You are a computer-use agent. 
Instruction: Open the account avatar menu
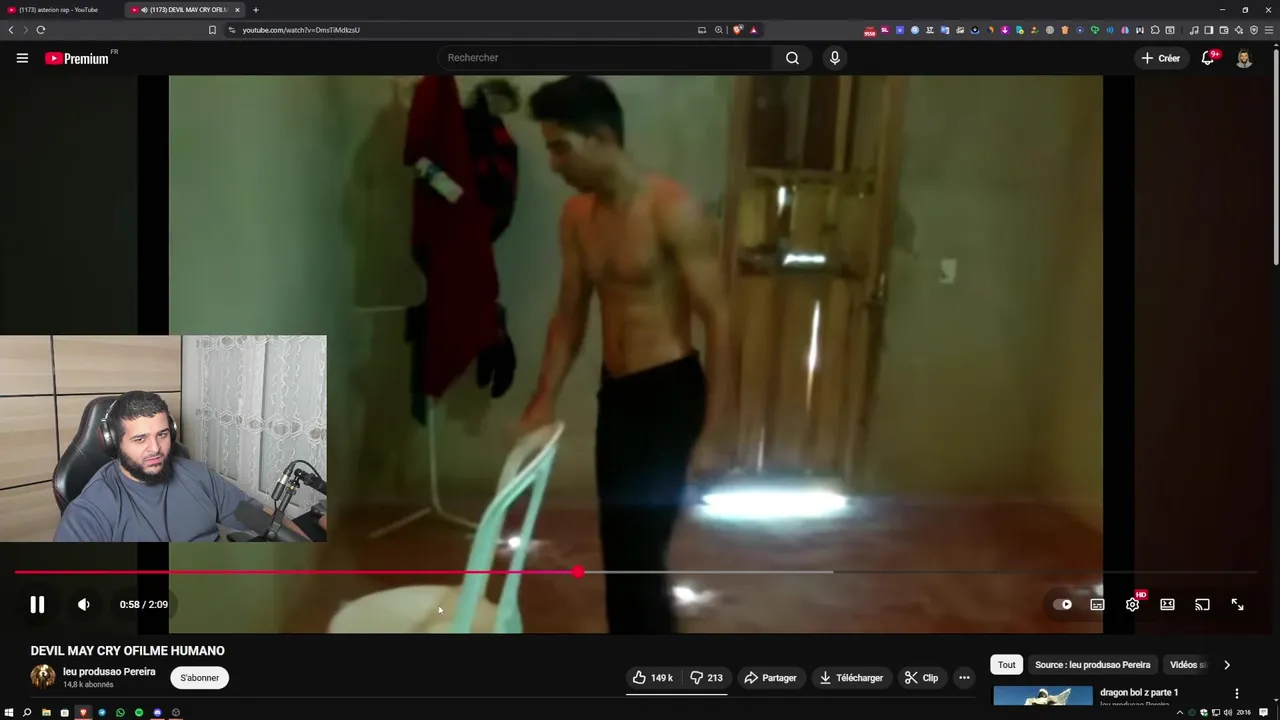pyautogui.click(x=1244, y=58)
